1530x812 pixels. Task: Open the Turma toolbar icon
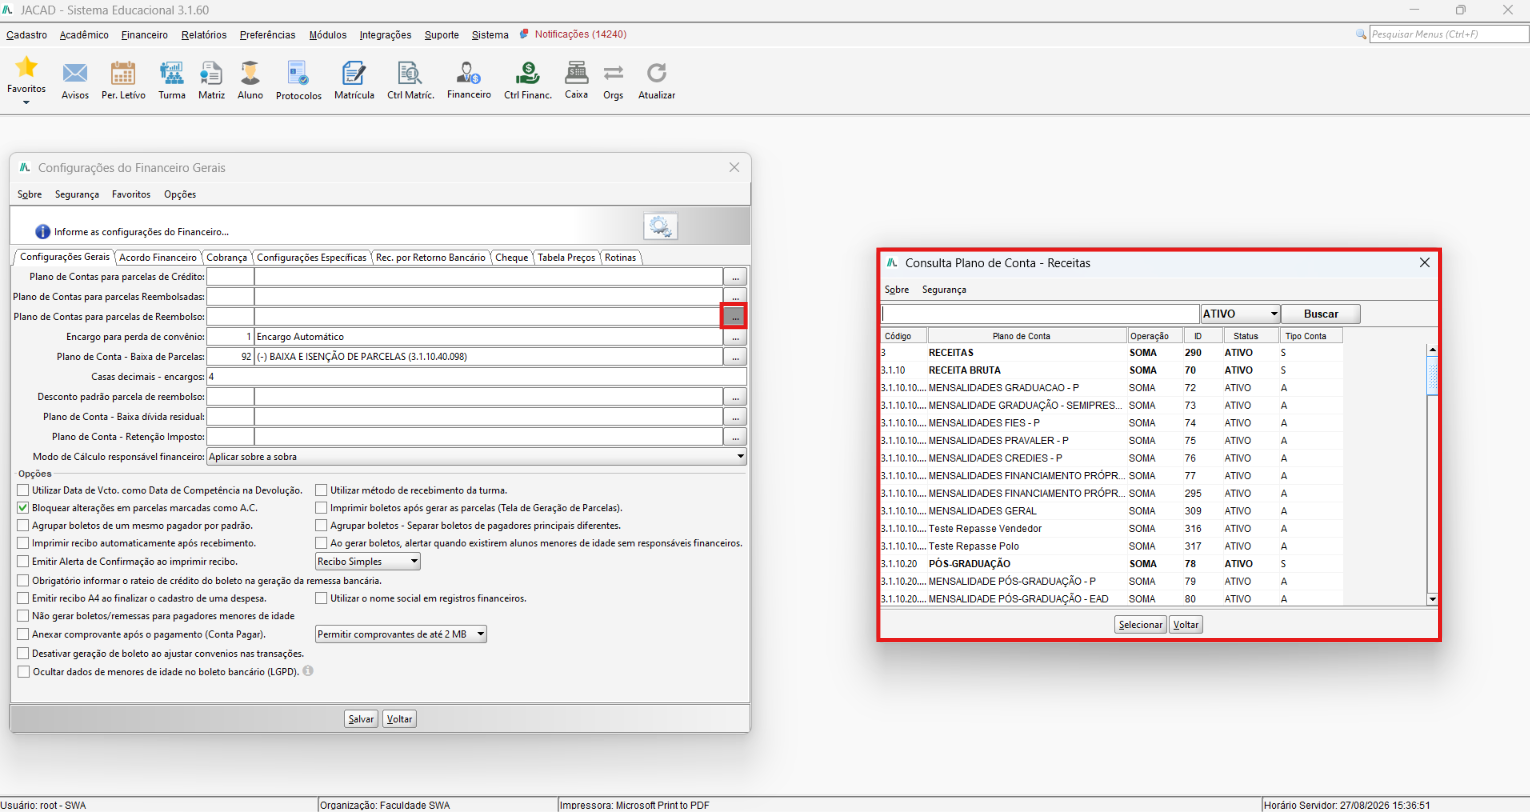[x=172, y=73]
